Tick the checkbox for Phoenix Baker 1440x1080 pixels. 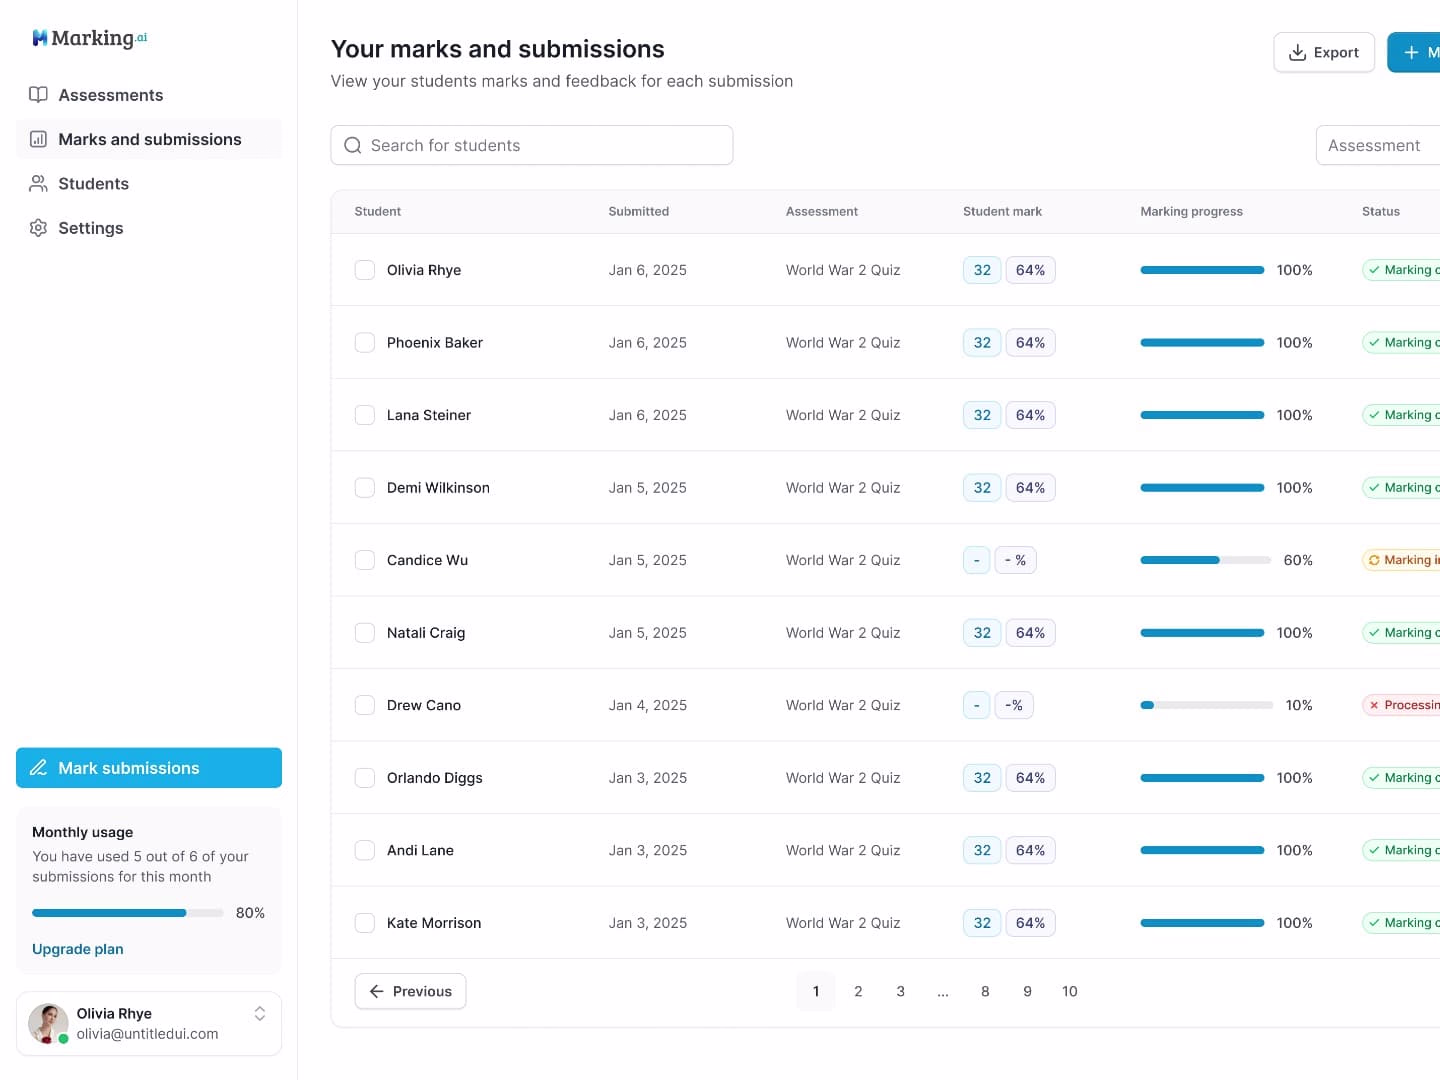pos(365,343)
